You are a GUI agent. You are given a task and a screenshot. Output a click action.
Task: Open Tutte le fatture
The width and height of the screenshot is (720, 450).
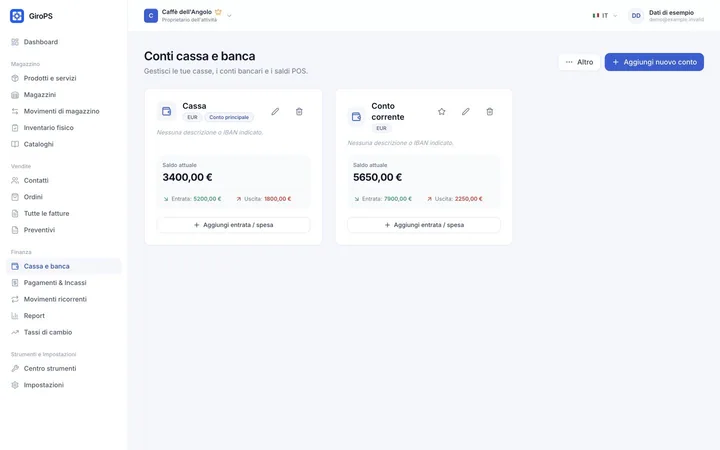pos(64,214)
